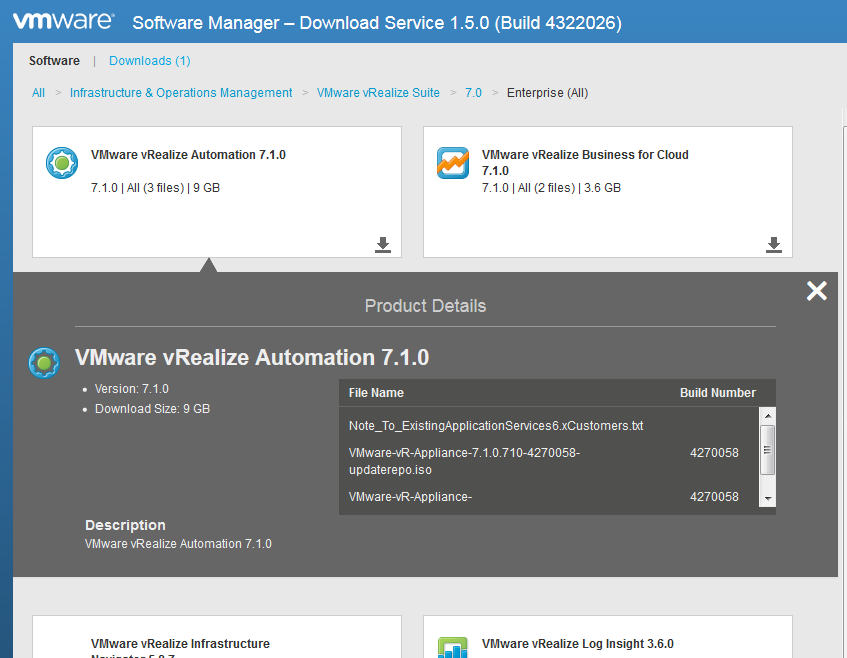Click the VMware vRealize Automation product icon
This screenshot has width=847, height=658.
point(61,163)
